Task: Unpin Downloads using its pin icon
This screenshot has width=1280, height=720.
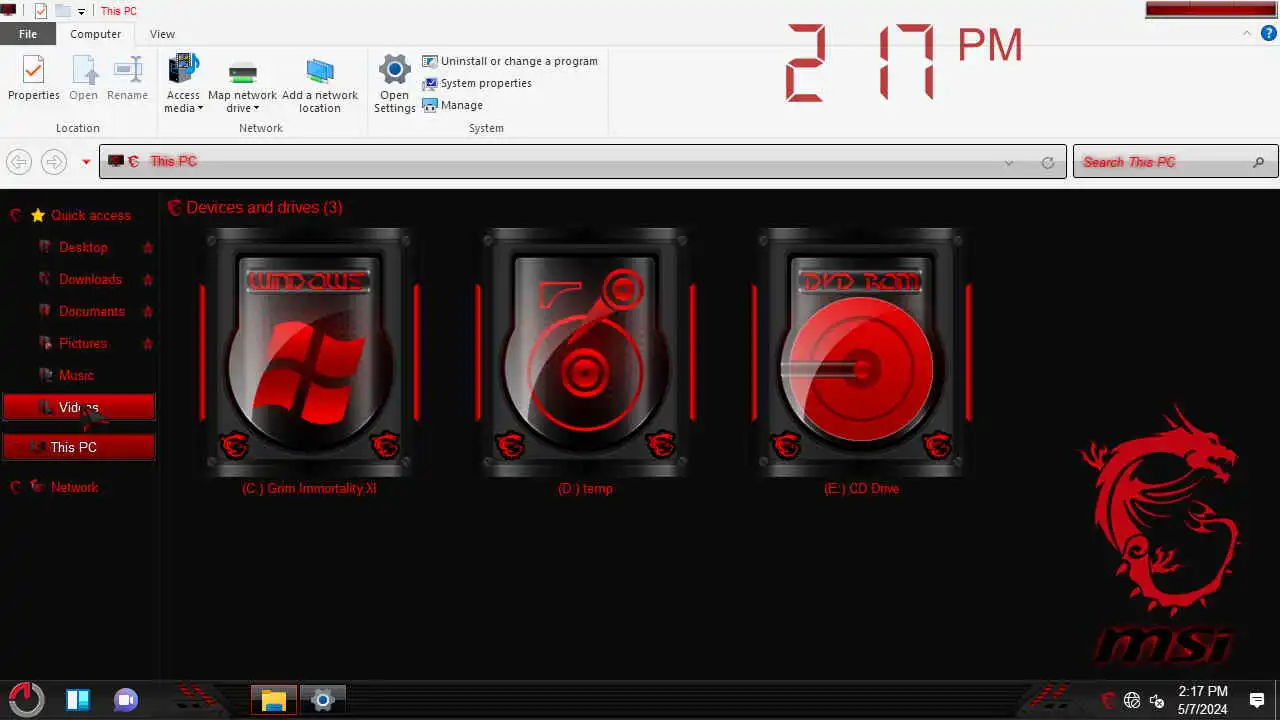Action: coord(148,279)
